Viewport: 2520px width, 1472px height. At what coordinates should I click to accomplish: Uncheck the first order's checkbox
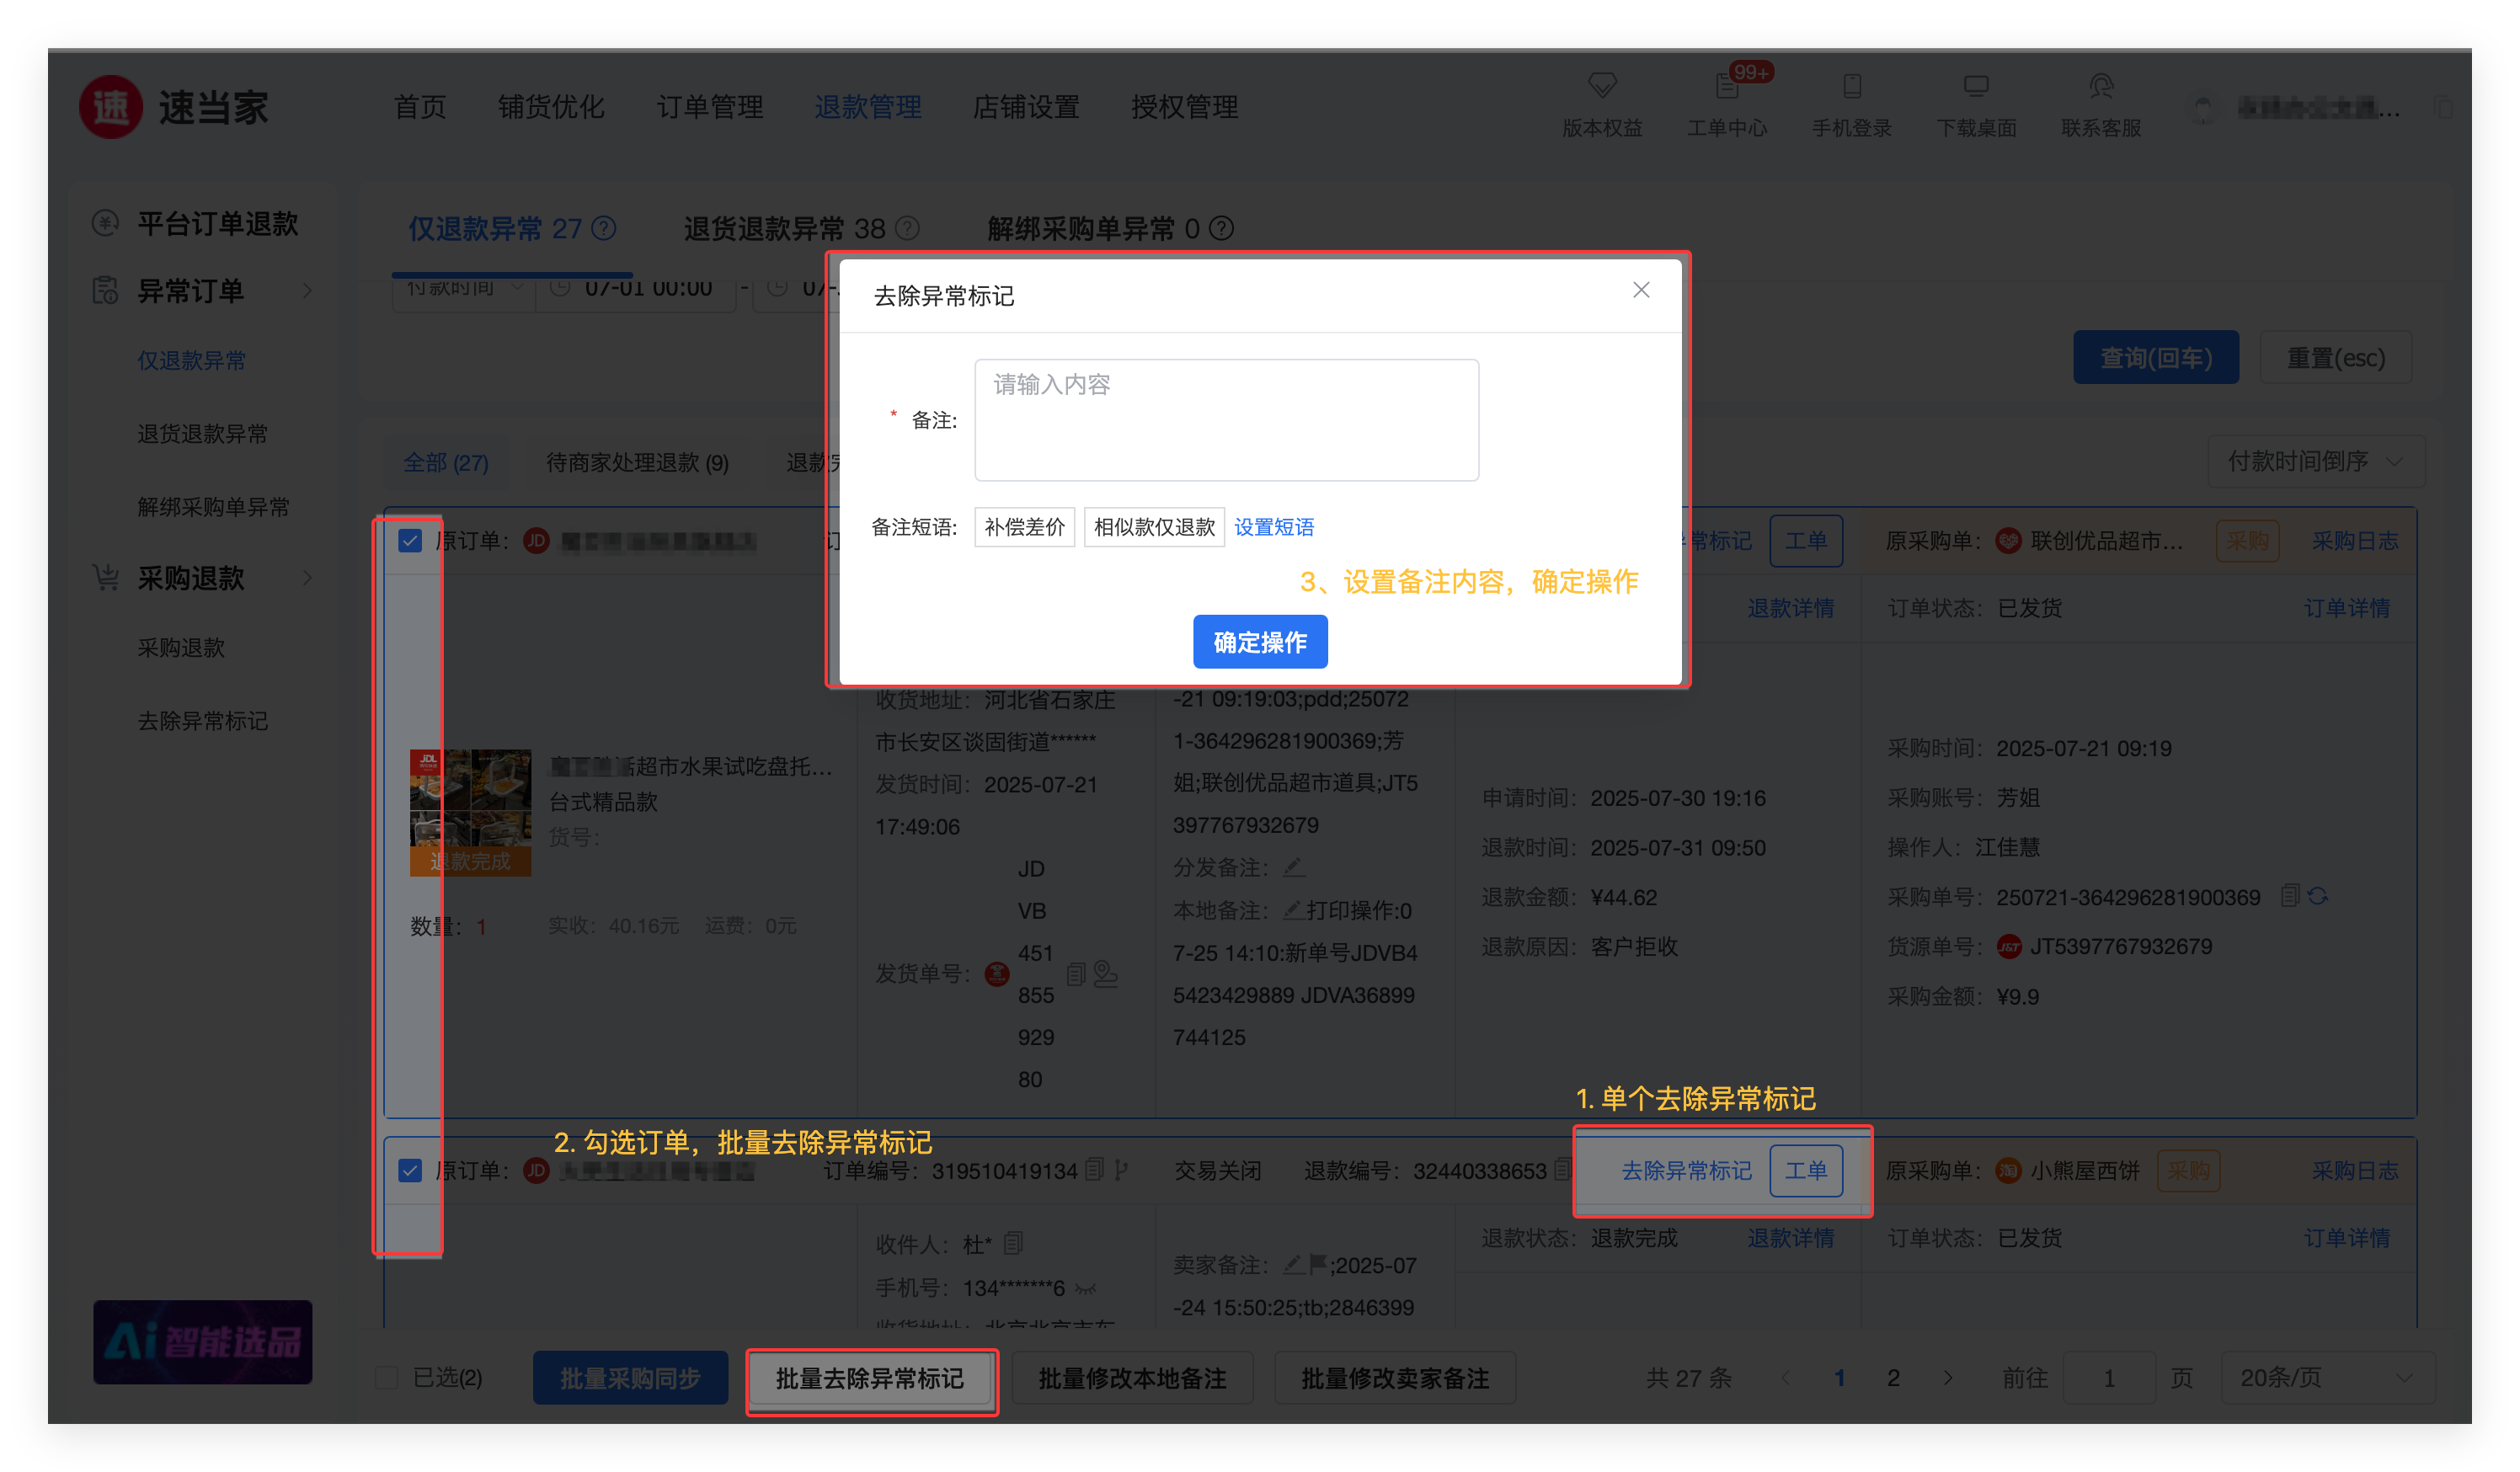click(410, 541)
